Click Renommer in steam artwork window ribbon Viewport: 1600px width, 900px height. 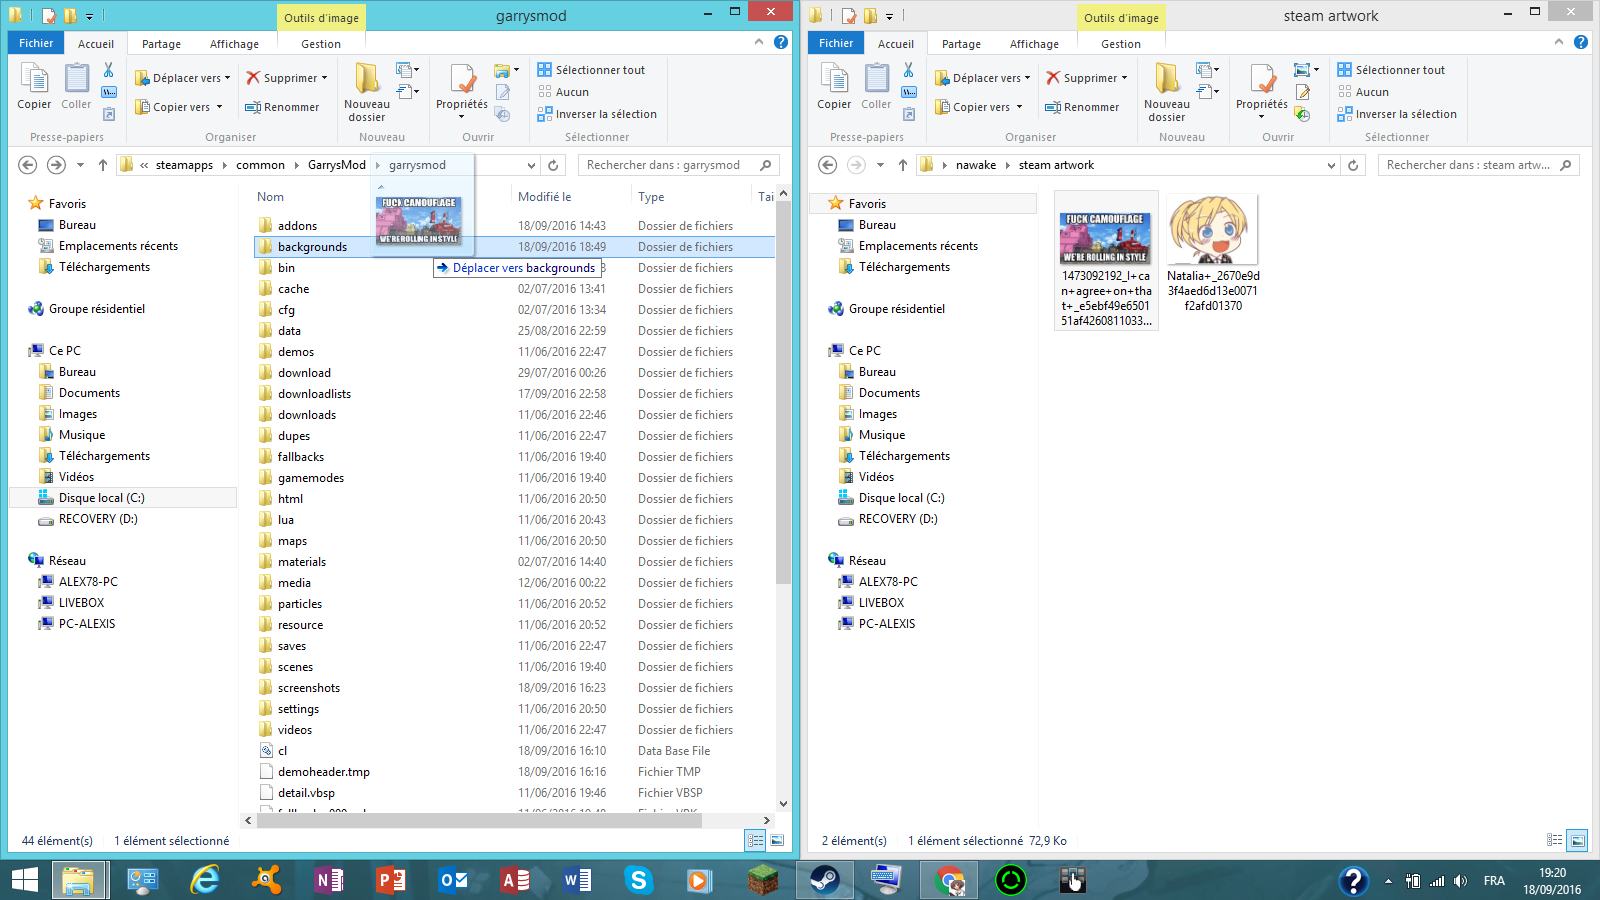[x=1082, y=107]
